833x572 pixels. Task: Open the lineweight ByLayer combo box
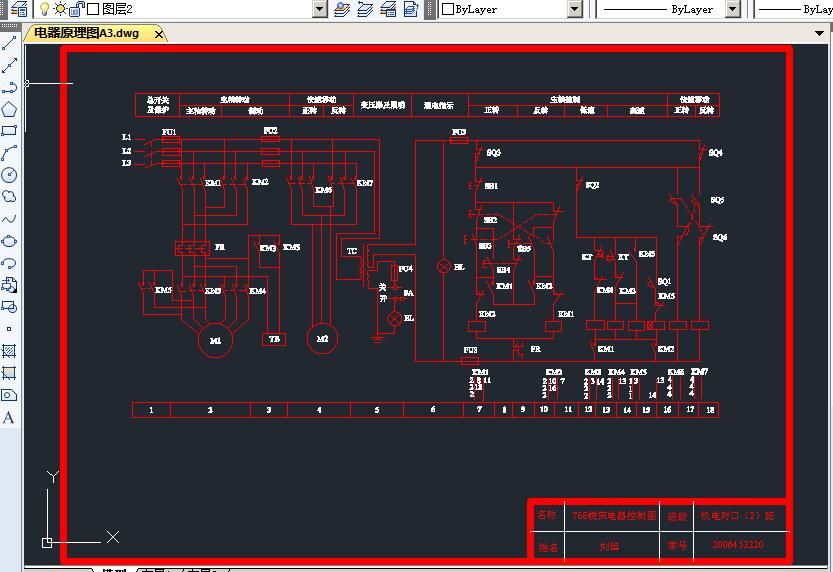794,9
